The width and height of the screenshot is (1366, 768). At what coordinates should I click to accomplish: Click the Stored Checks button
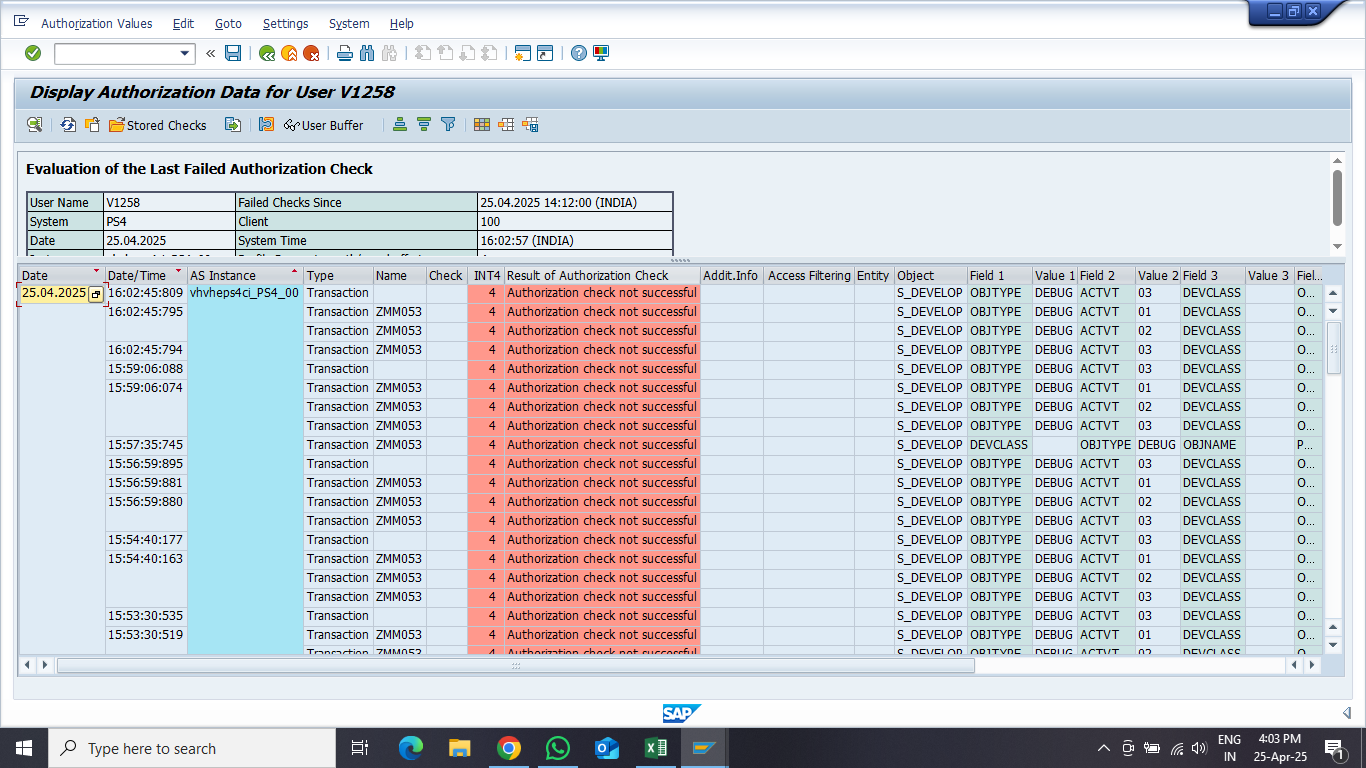click(x=158, y=125)
